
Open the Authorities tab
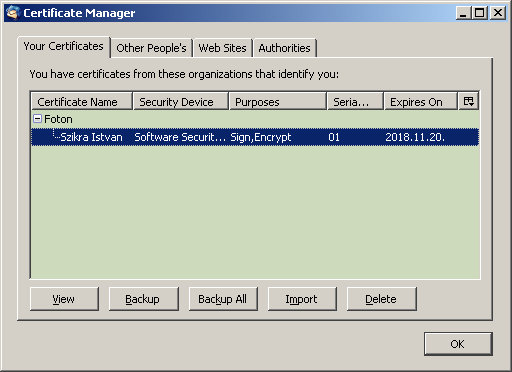coord(284,48)
